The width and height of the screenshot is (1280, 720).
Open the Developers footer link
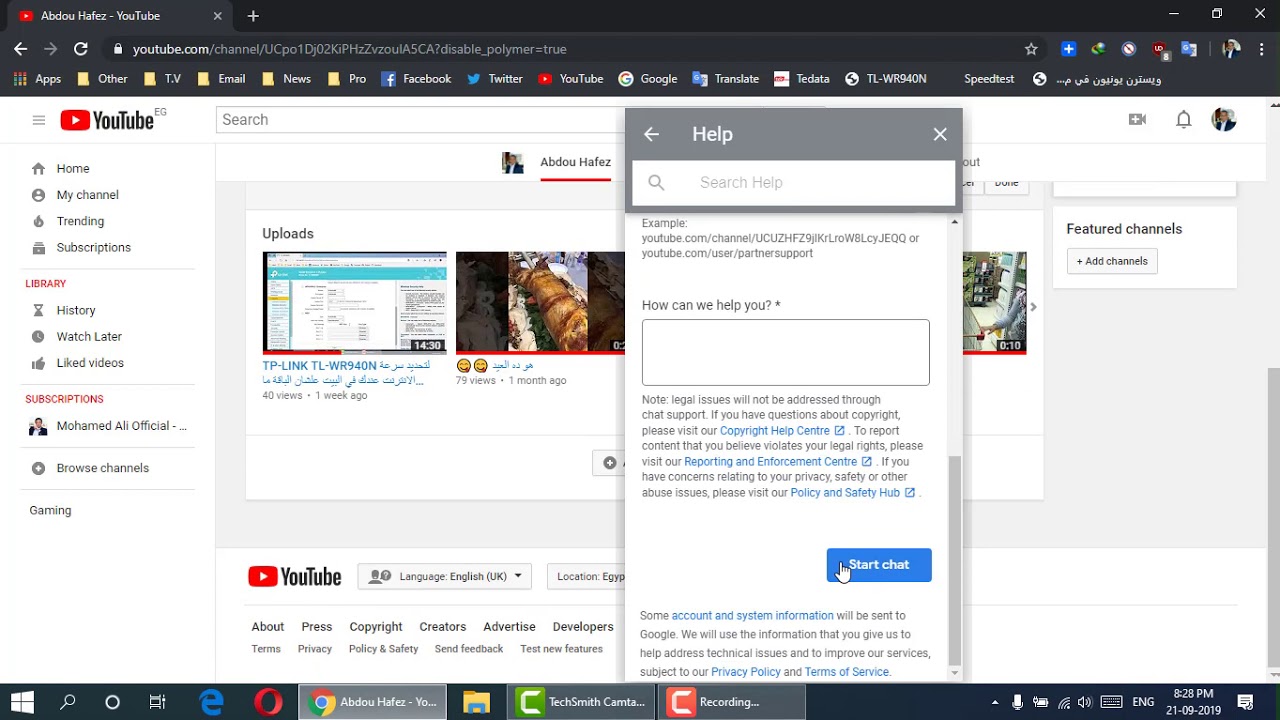tap(583, 627)
